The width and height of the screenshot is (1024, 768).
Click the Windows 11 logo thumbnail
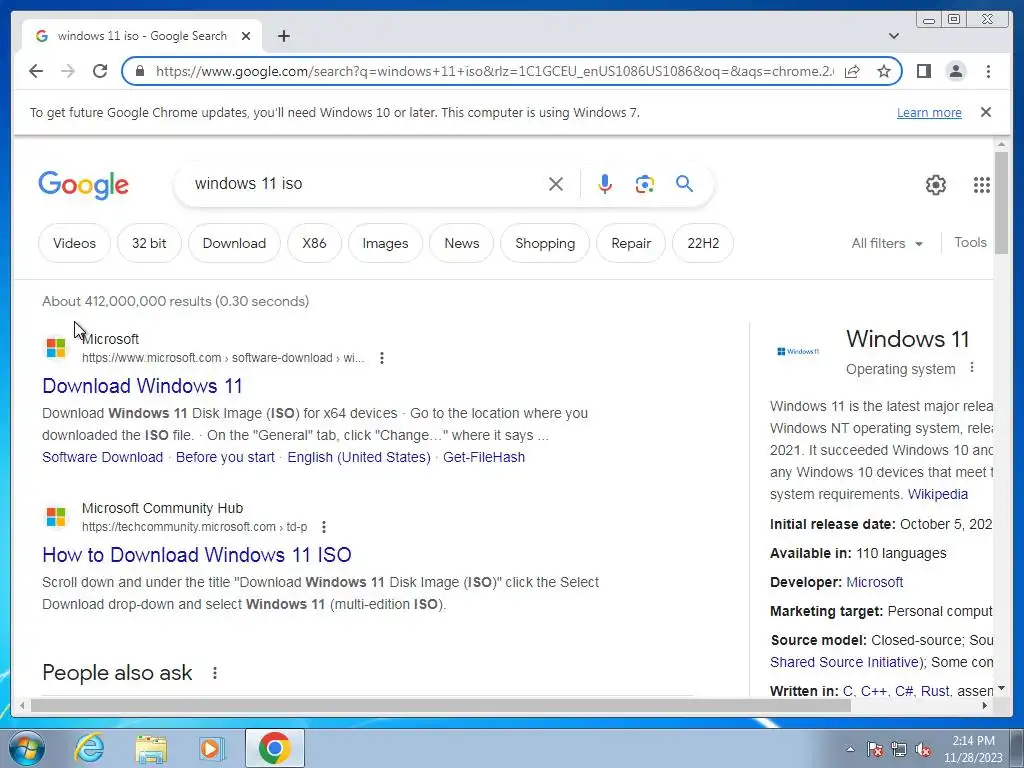(798, 351)
